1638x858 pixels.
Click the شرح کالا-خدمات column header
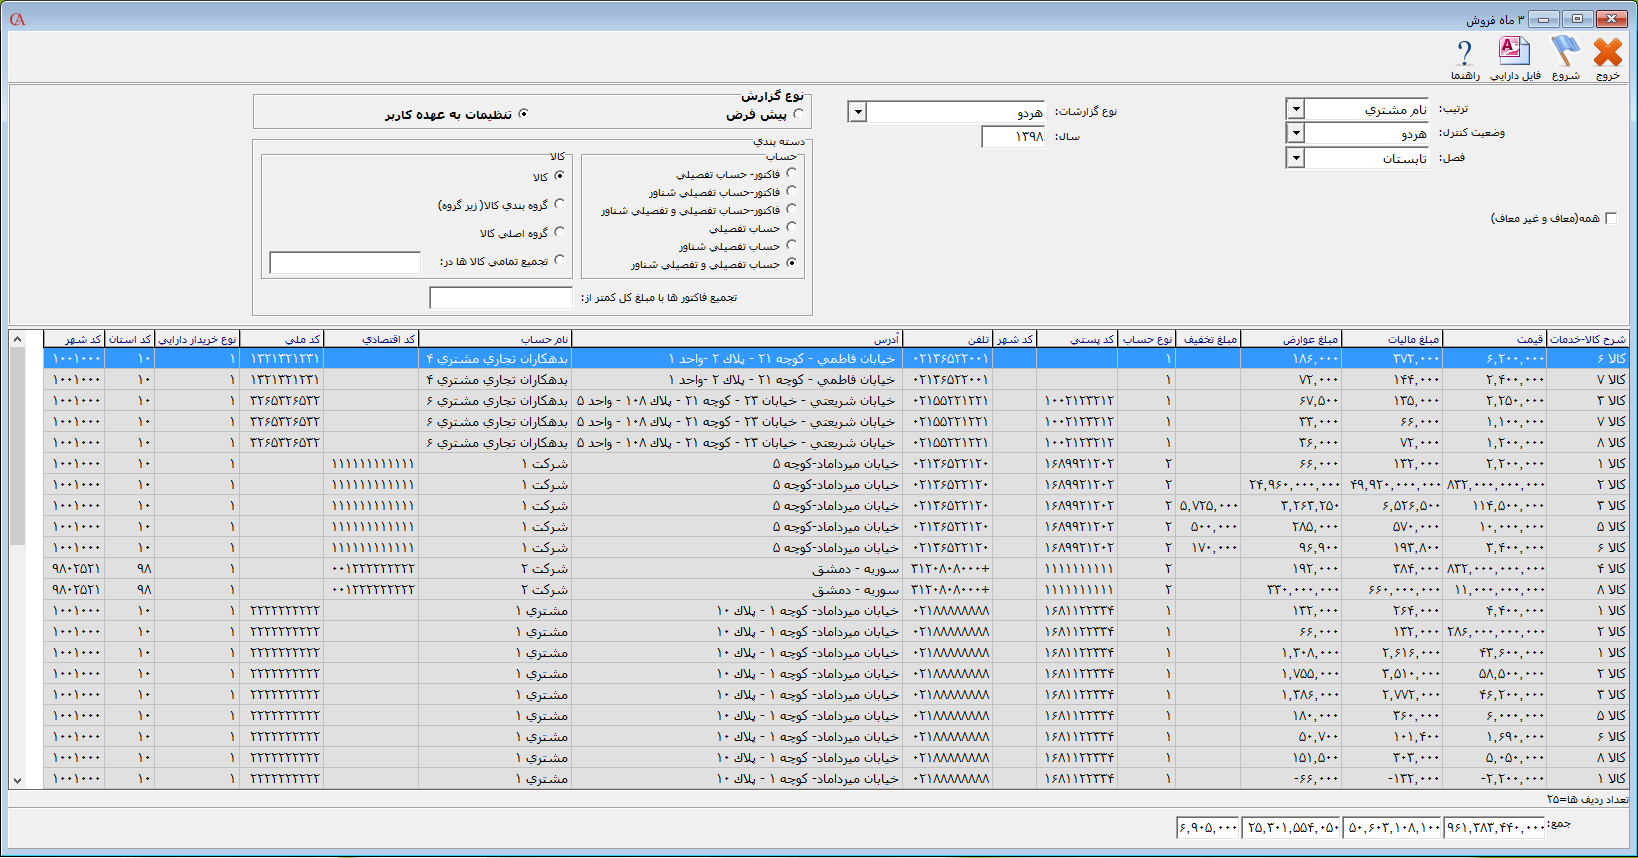click(1588, 339)
